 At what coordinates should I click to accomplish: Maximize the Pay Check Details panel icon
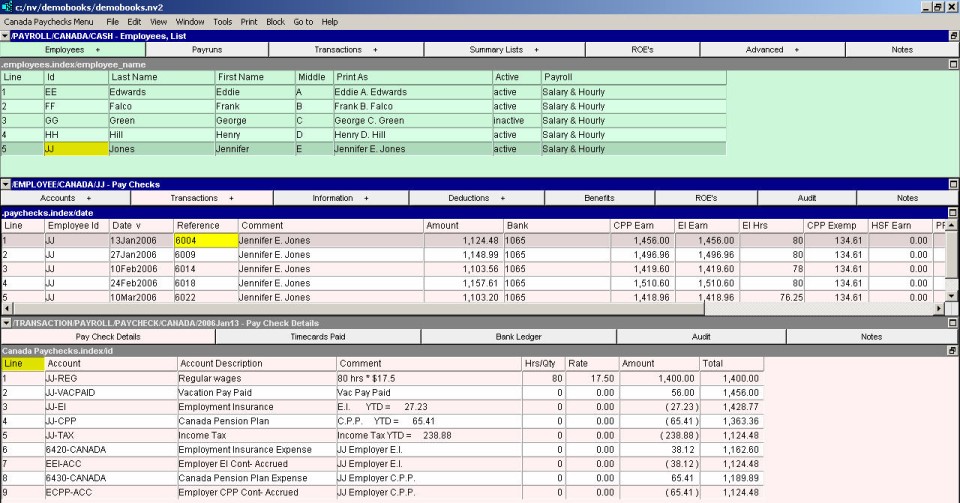pos(953,323)
